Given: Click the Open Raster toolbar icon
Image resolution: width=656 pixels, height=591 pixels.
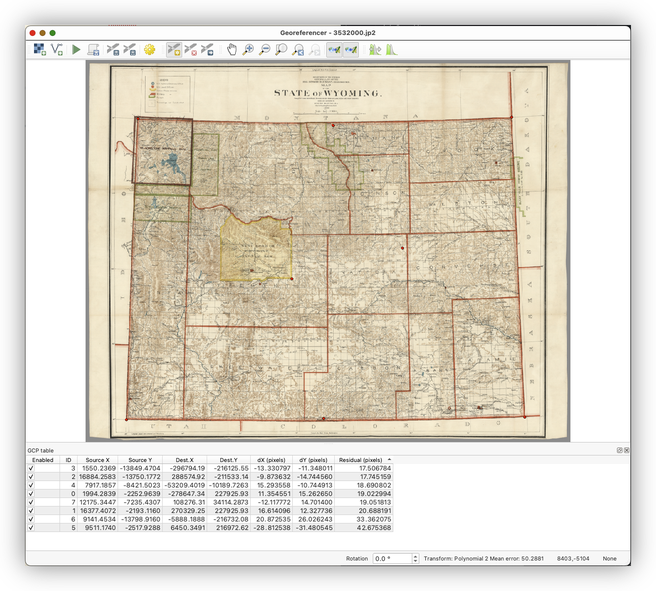Looking at the screenshot, I should tap(38, 49).
